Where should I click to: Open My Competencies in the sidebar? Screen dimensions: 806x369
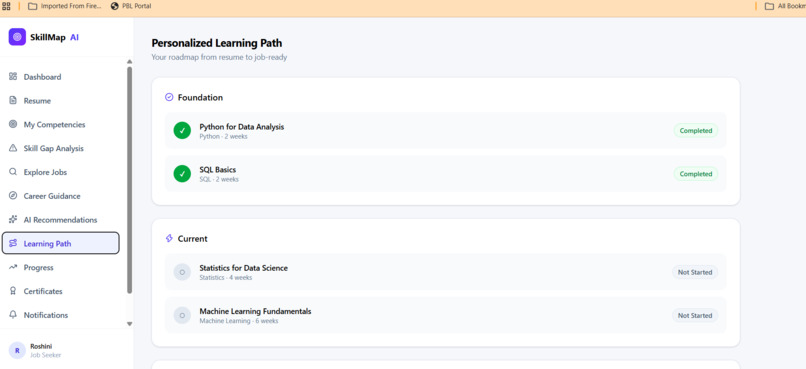[x=61, y=124]
